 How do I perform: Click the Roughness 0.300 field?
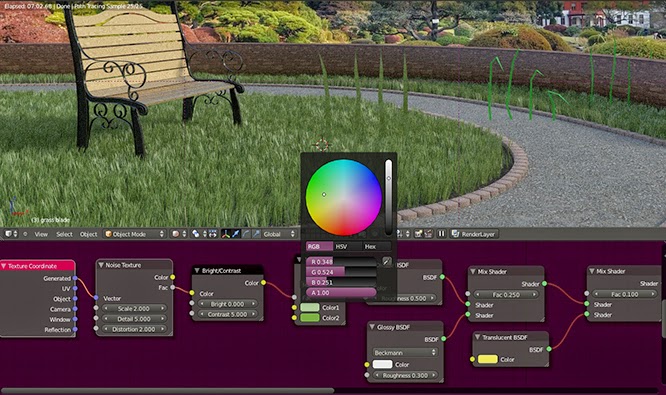click(x=405, y=375)
